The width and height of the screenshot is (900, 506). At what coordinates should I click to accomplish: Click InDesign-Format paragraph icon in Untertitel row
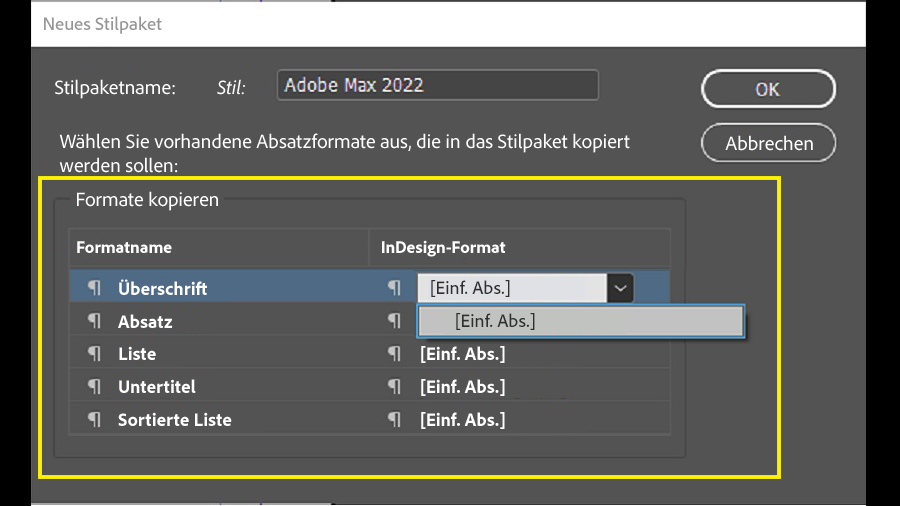(x=394, y=387)
